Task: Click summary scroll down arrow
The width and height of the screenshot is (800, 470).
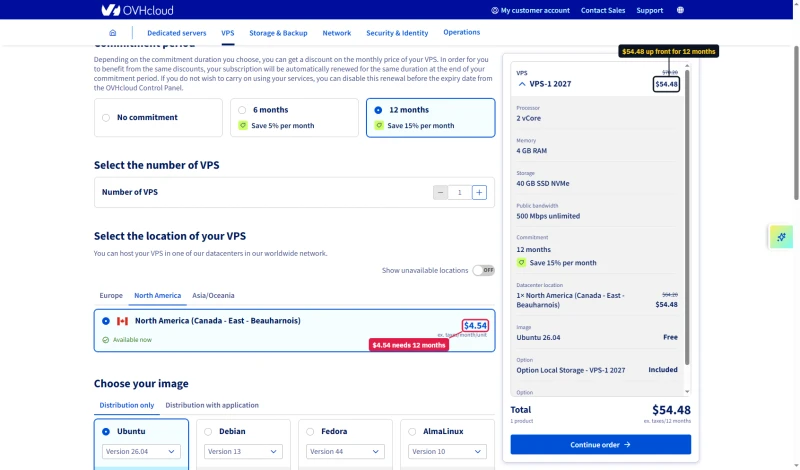Action: pos(687,392)
